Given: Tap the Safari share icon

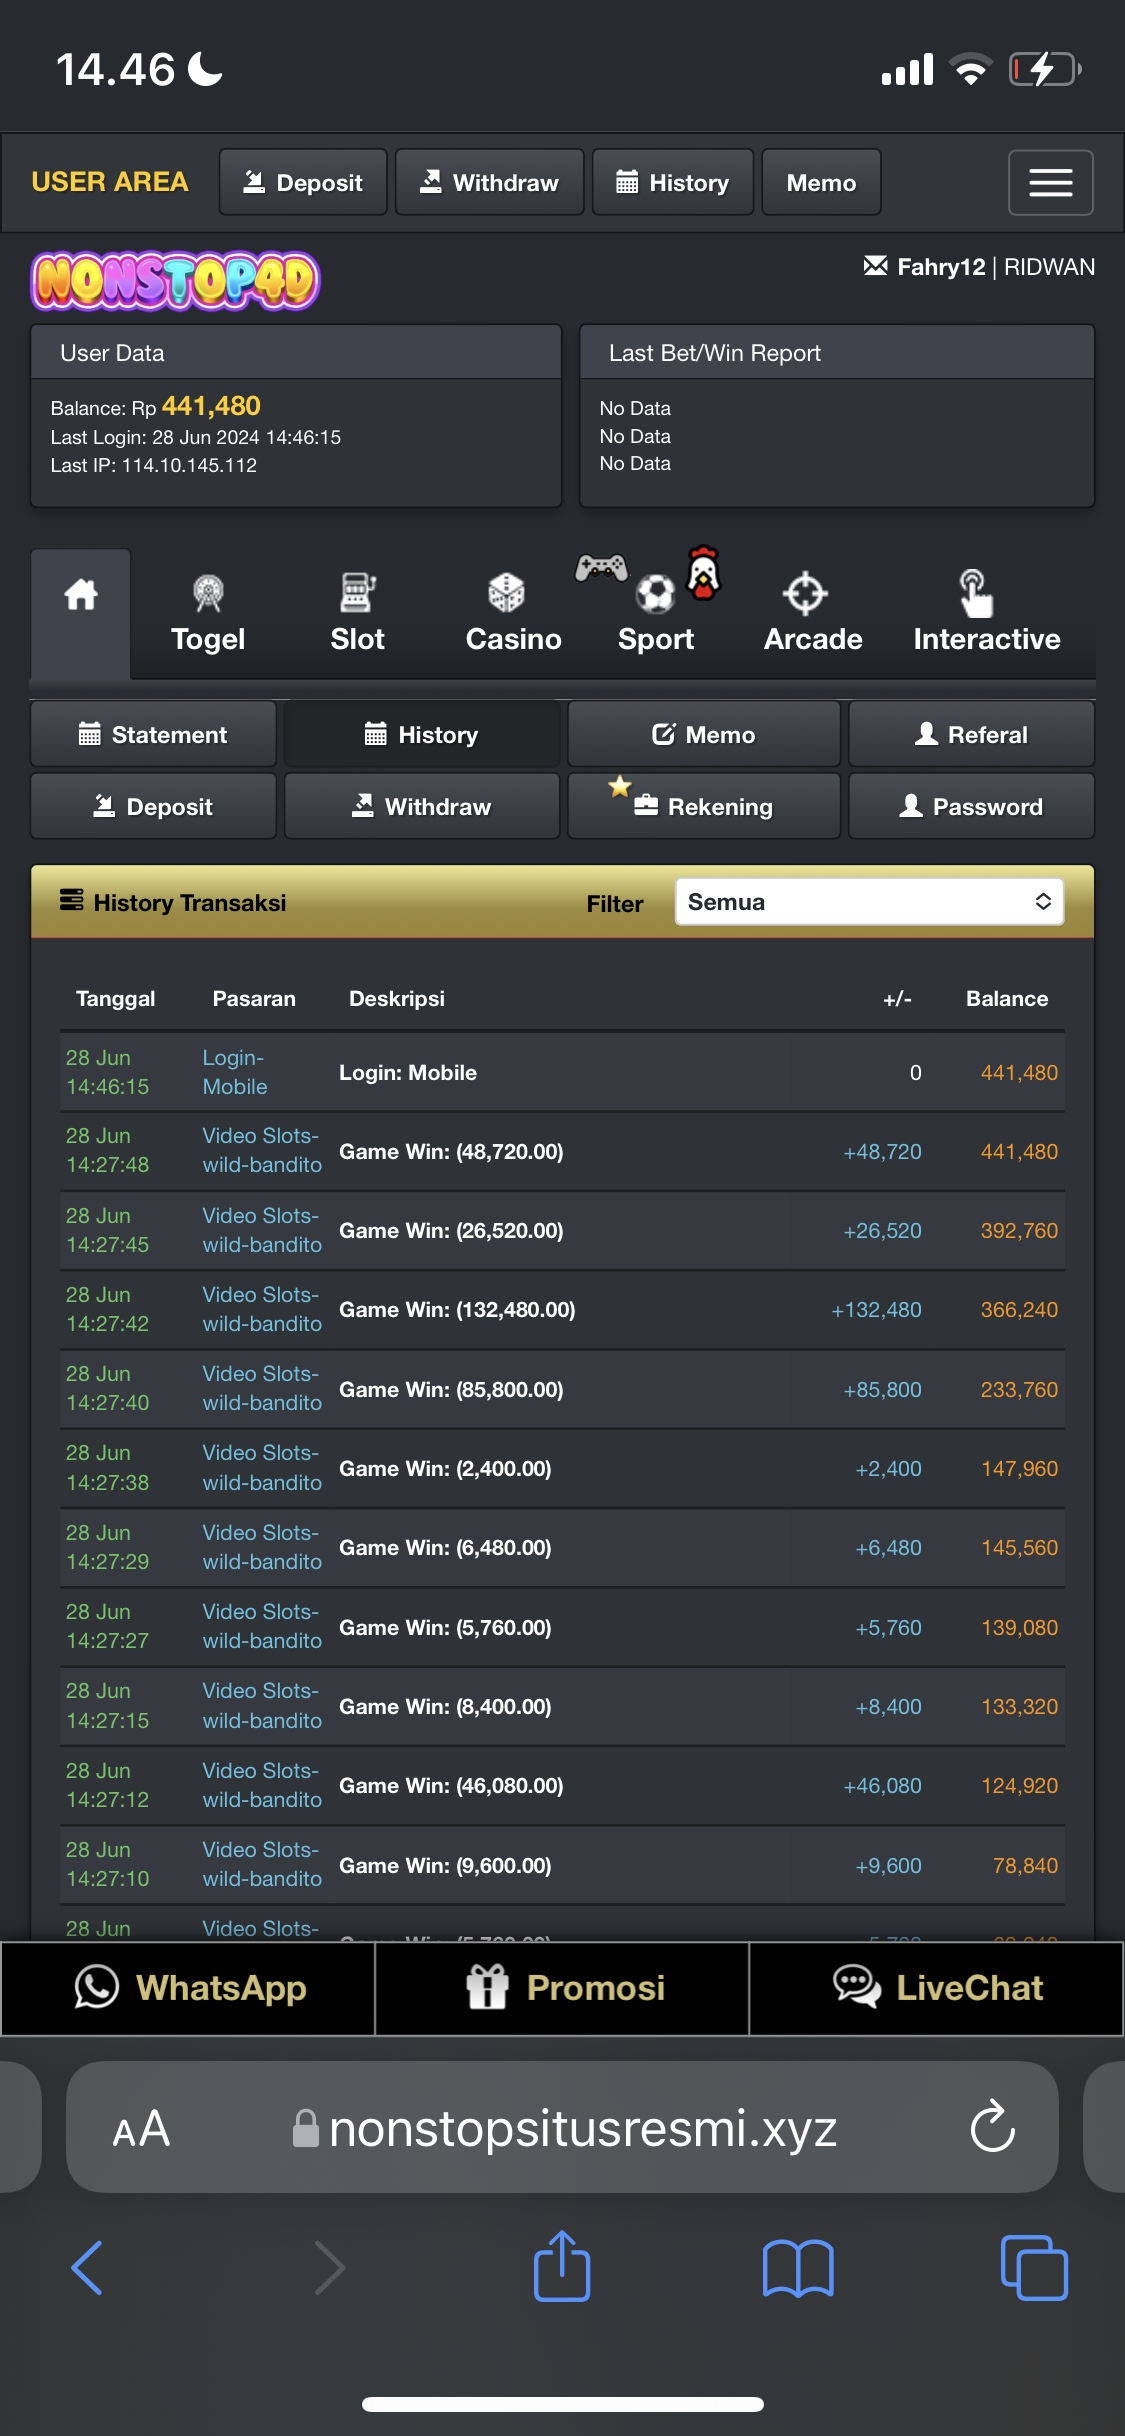Looking at the screenshot, I should pos(562,2266).
